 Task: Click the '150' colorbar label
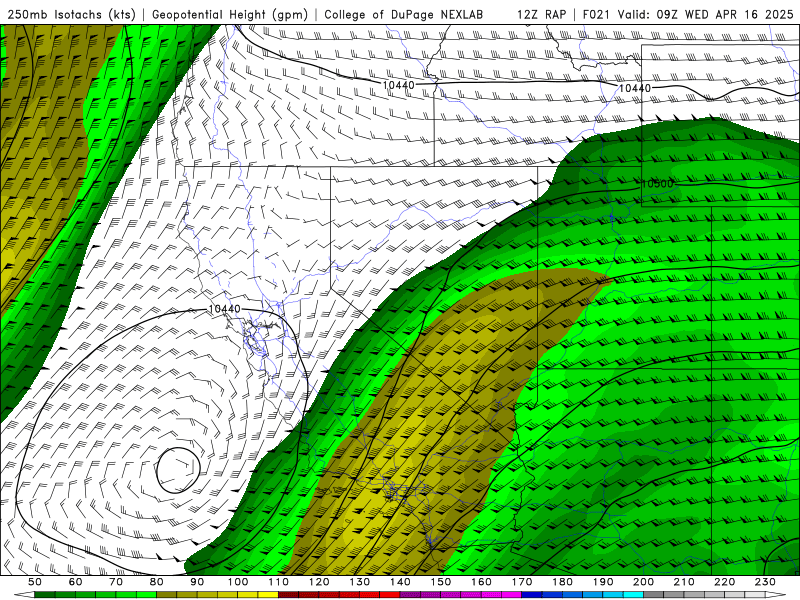440,582
